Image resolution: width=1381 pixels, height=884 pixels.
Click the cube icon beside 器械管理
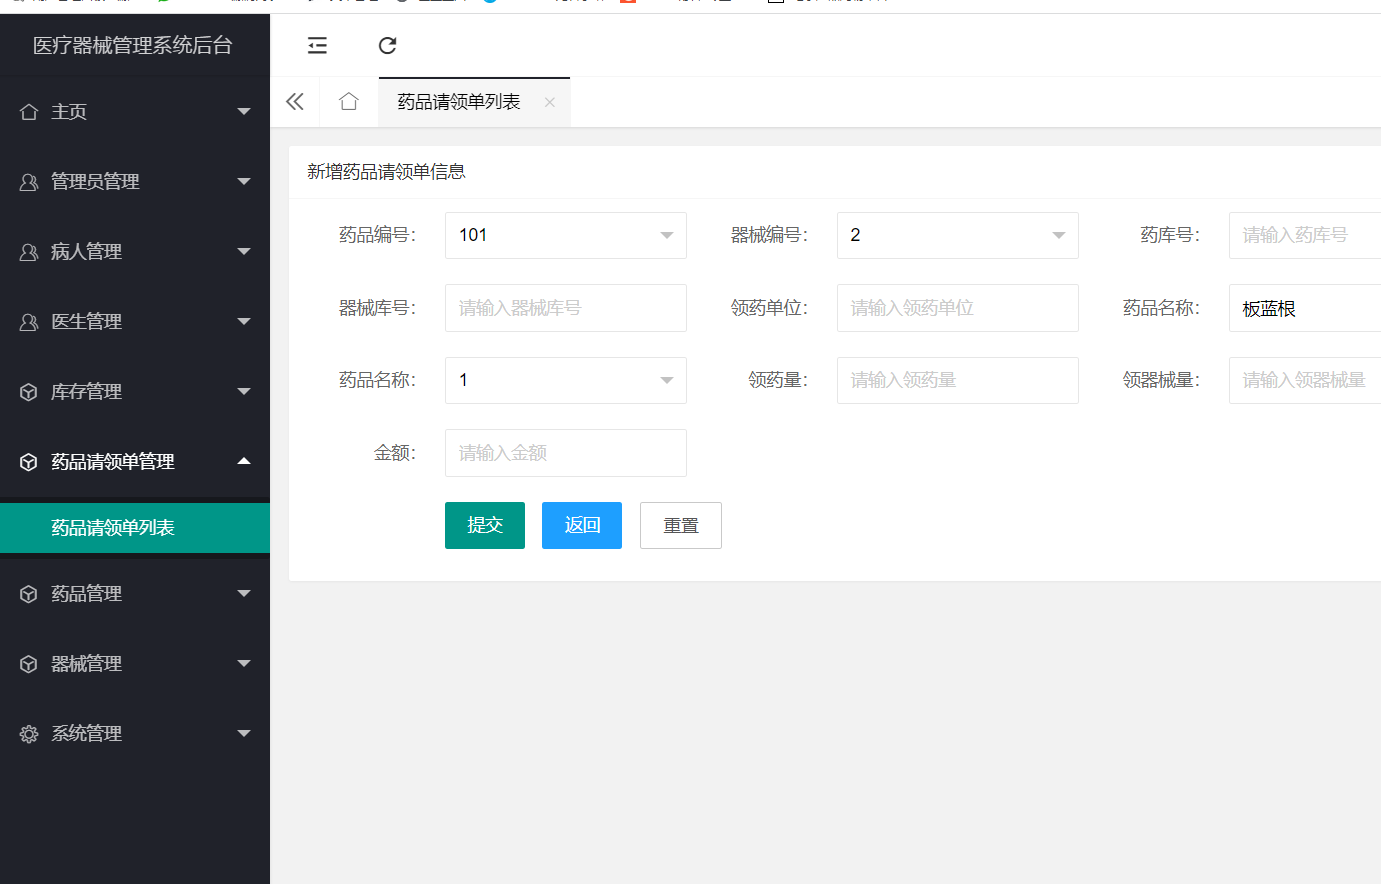(x=29, y=664)
